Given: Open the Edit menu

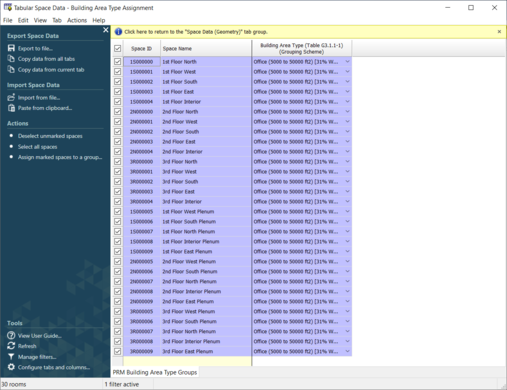Looking at the screenshot, I should pos(23,20).
